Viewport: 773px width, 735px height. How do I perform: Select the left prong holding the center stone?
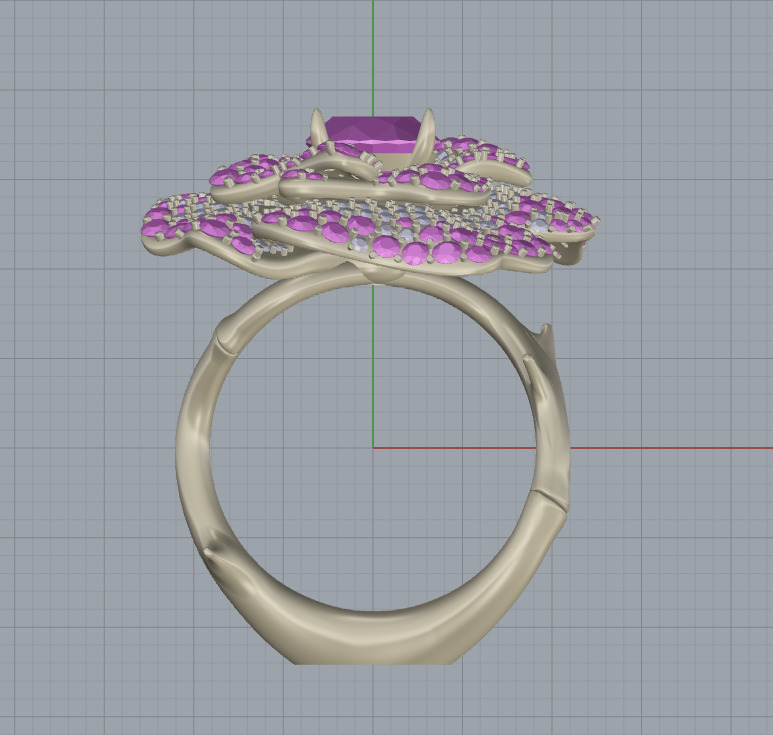click(317, 129)
